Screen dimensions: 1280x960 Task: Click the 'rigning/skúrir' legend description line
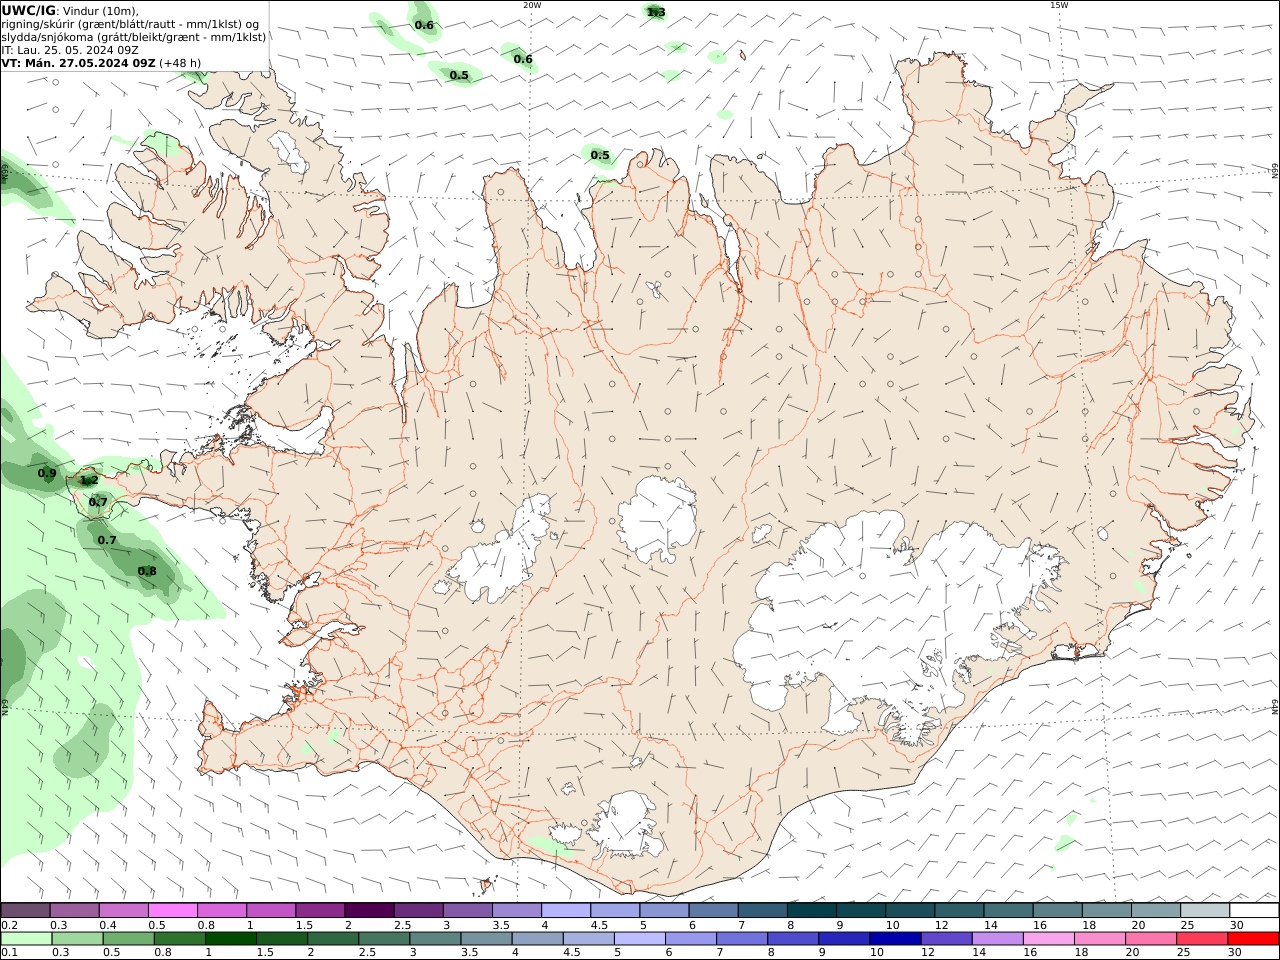coord(130,24)
